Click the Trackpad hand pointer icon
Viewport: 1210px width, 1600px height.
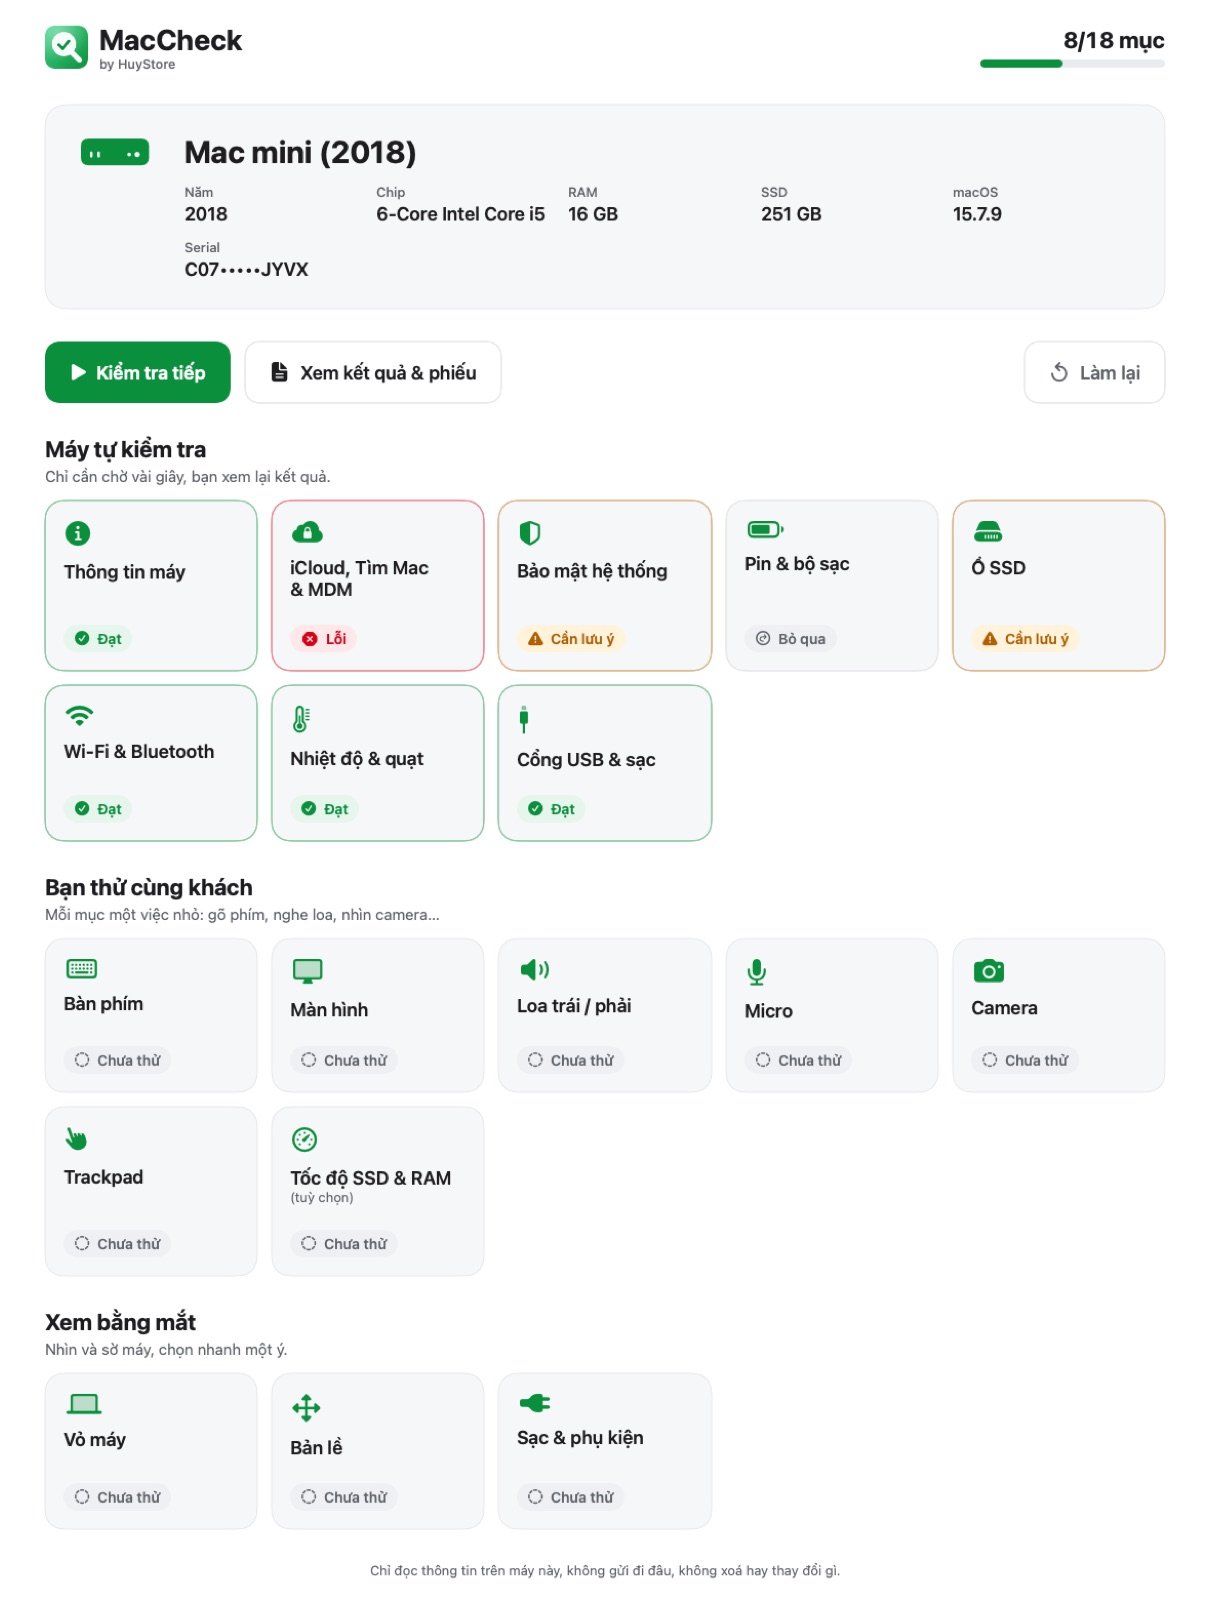point(76,1138)
